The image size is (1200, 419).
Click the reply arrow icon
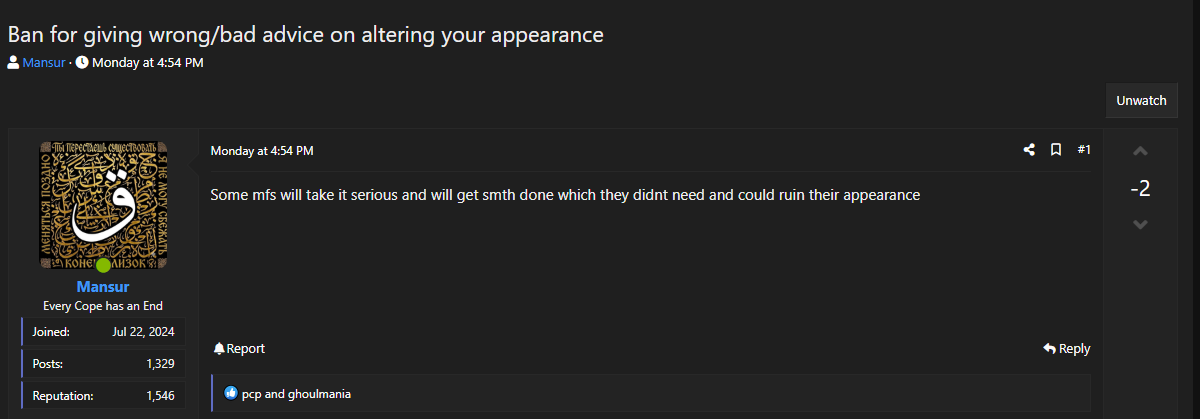(x=1049, y=349)
